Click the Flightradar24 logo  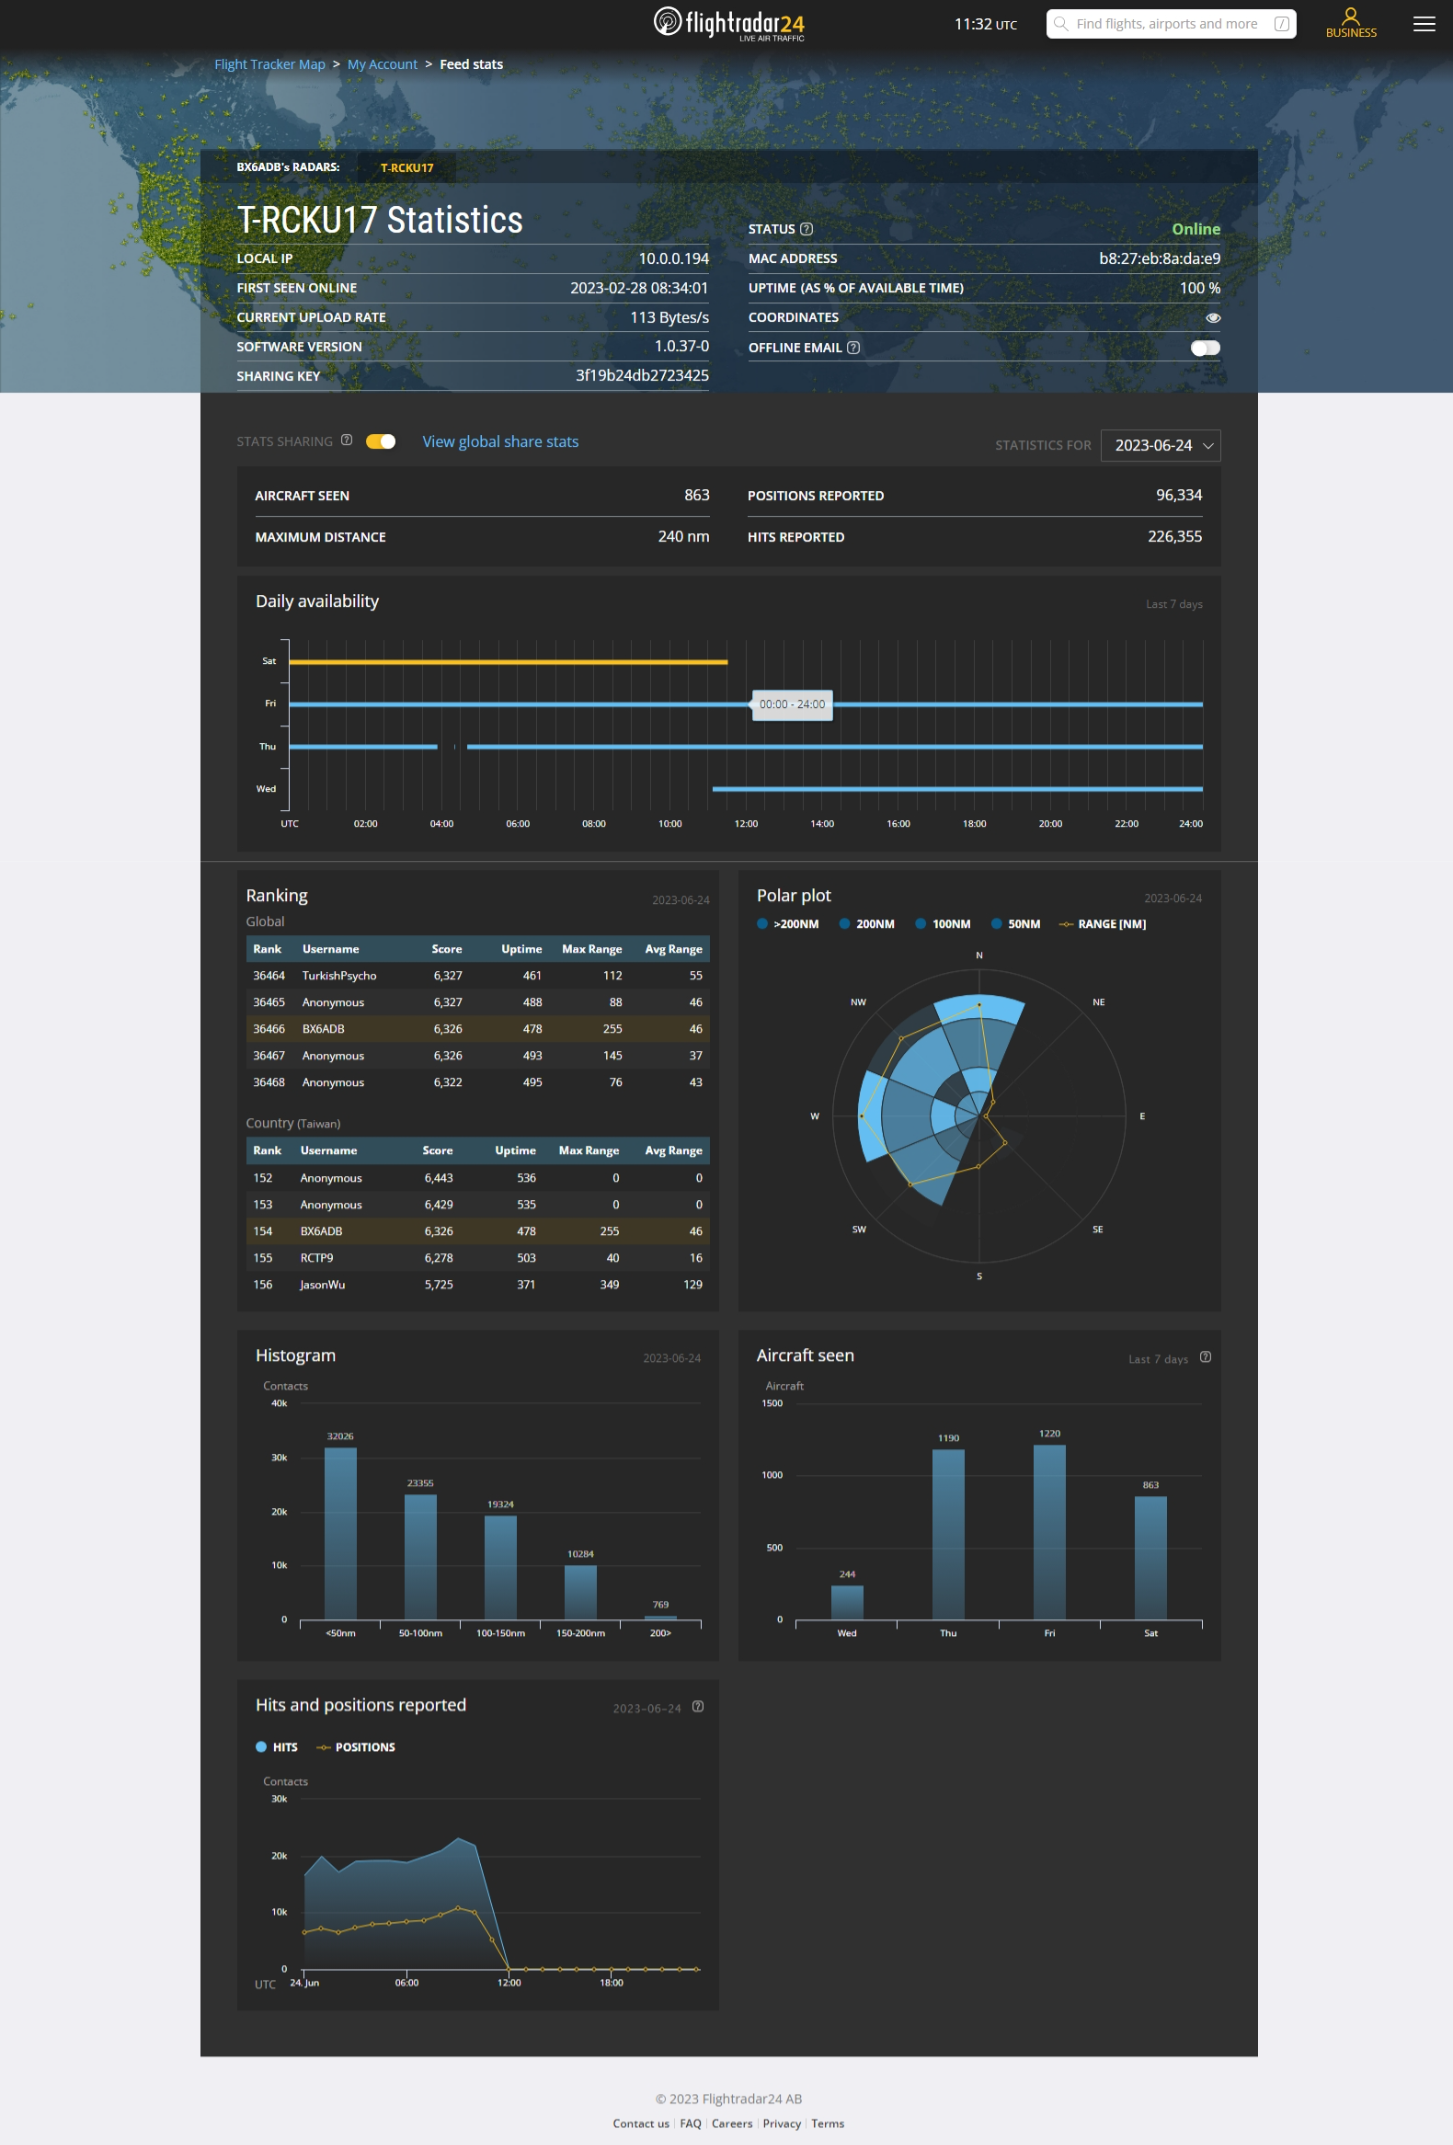[x=729, y=23]
